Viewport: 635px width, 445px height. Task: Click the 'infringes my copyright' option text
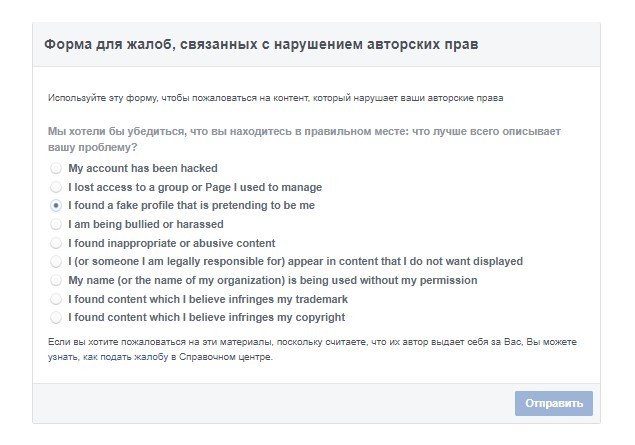(x=206, y=317)
